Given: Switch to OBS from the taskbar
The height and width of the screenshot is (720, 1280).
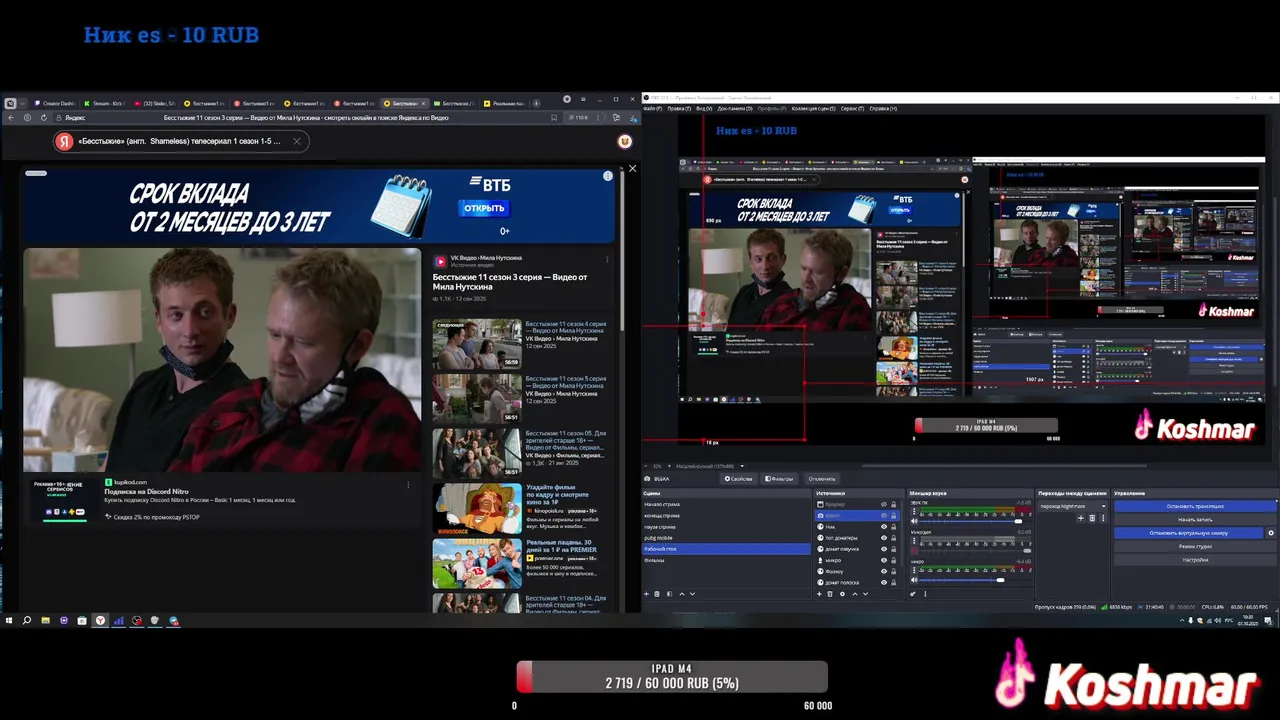Looking at the screenshot, I should click(137, 620).
